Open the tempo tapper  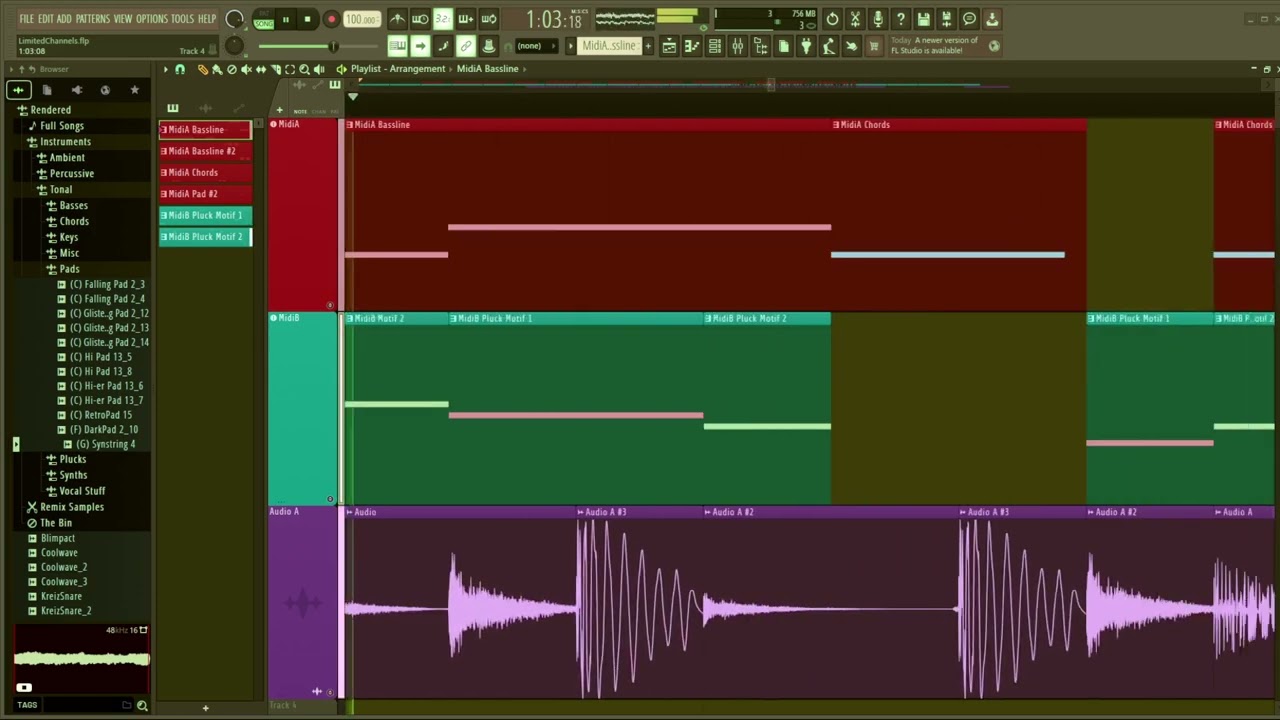click(x=829, y=46)
